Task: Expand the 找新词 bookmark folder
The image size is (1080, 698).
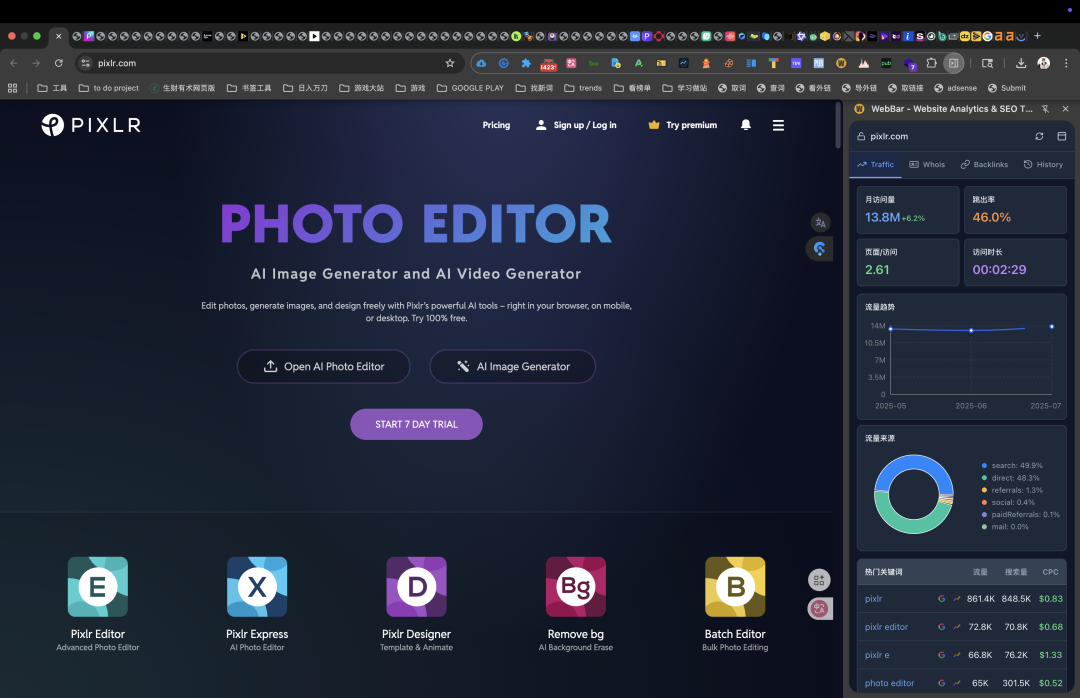Action: pyautogui.click(x=534, y=88)
